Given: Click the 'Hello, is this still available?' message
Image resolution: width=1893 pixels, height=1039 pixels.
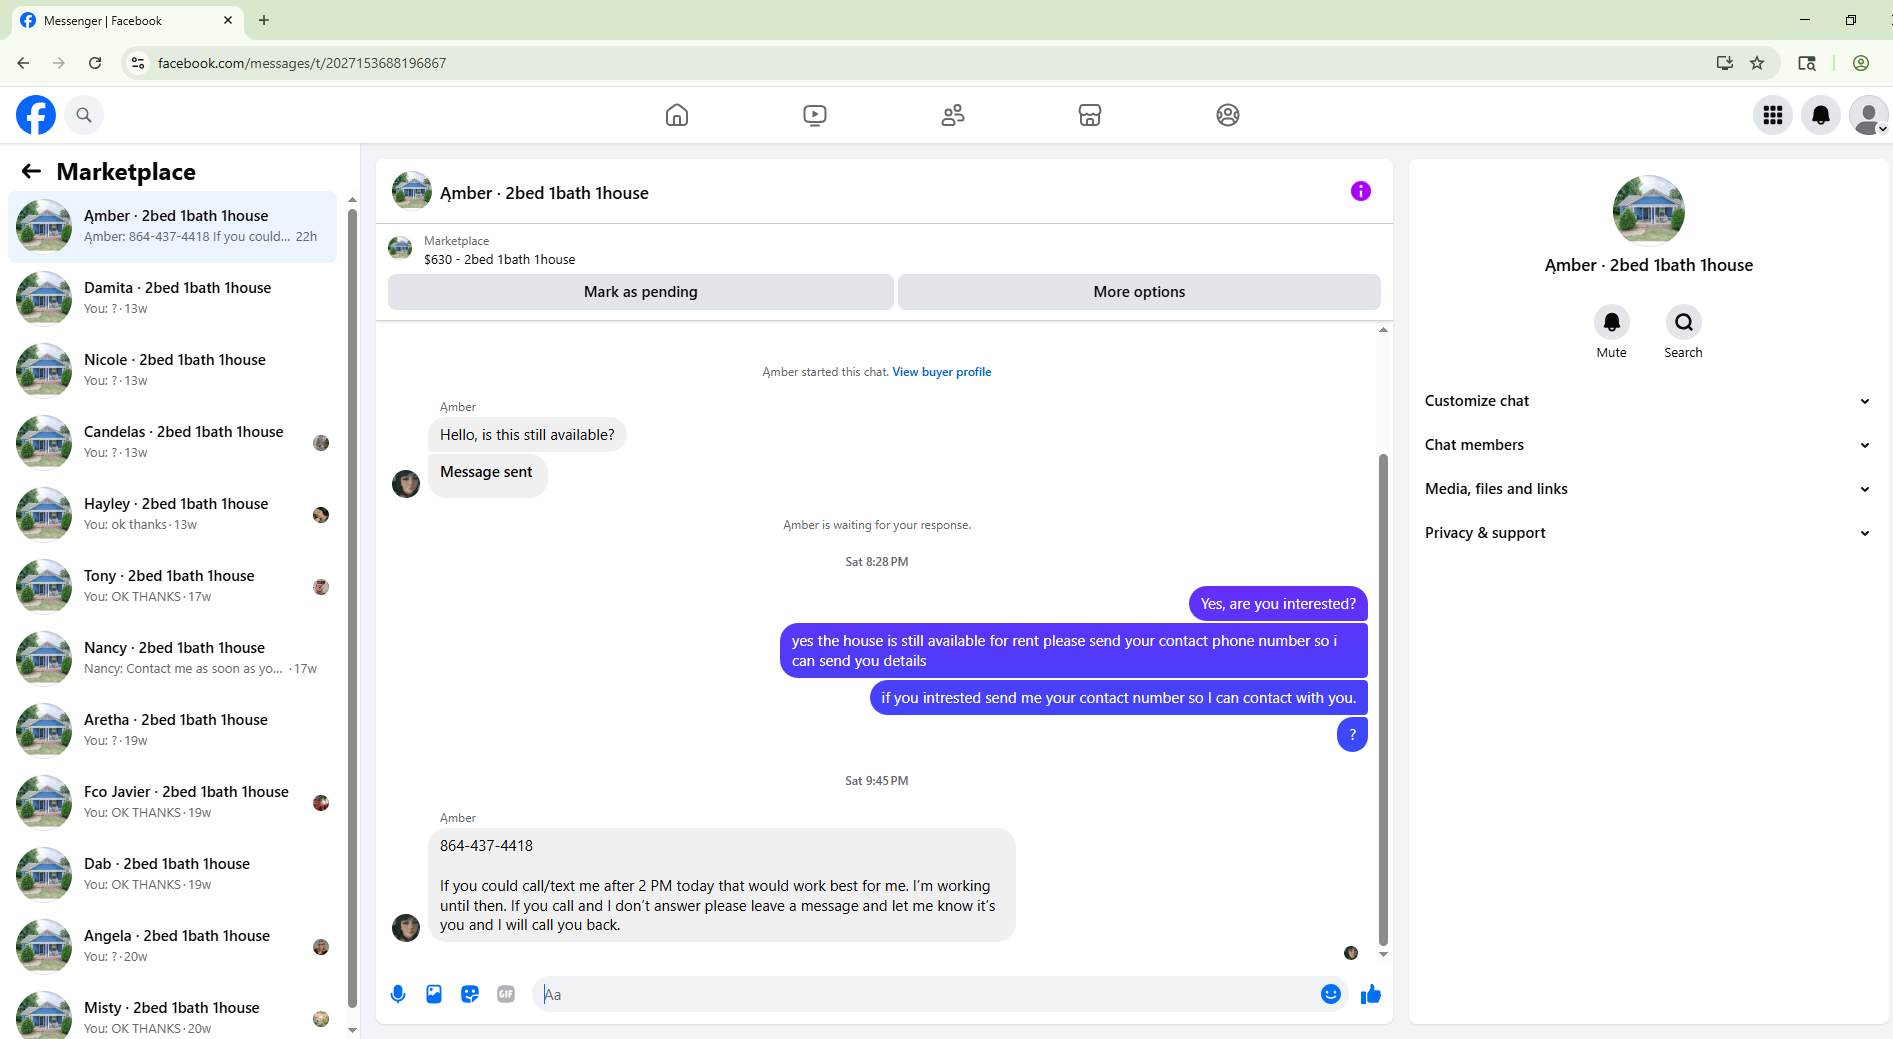Looking at the screenshot, I should pos(527,435).
